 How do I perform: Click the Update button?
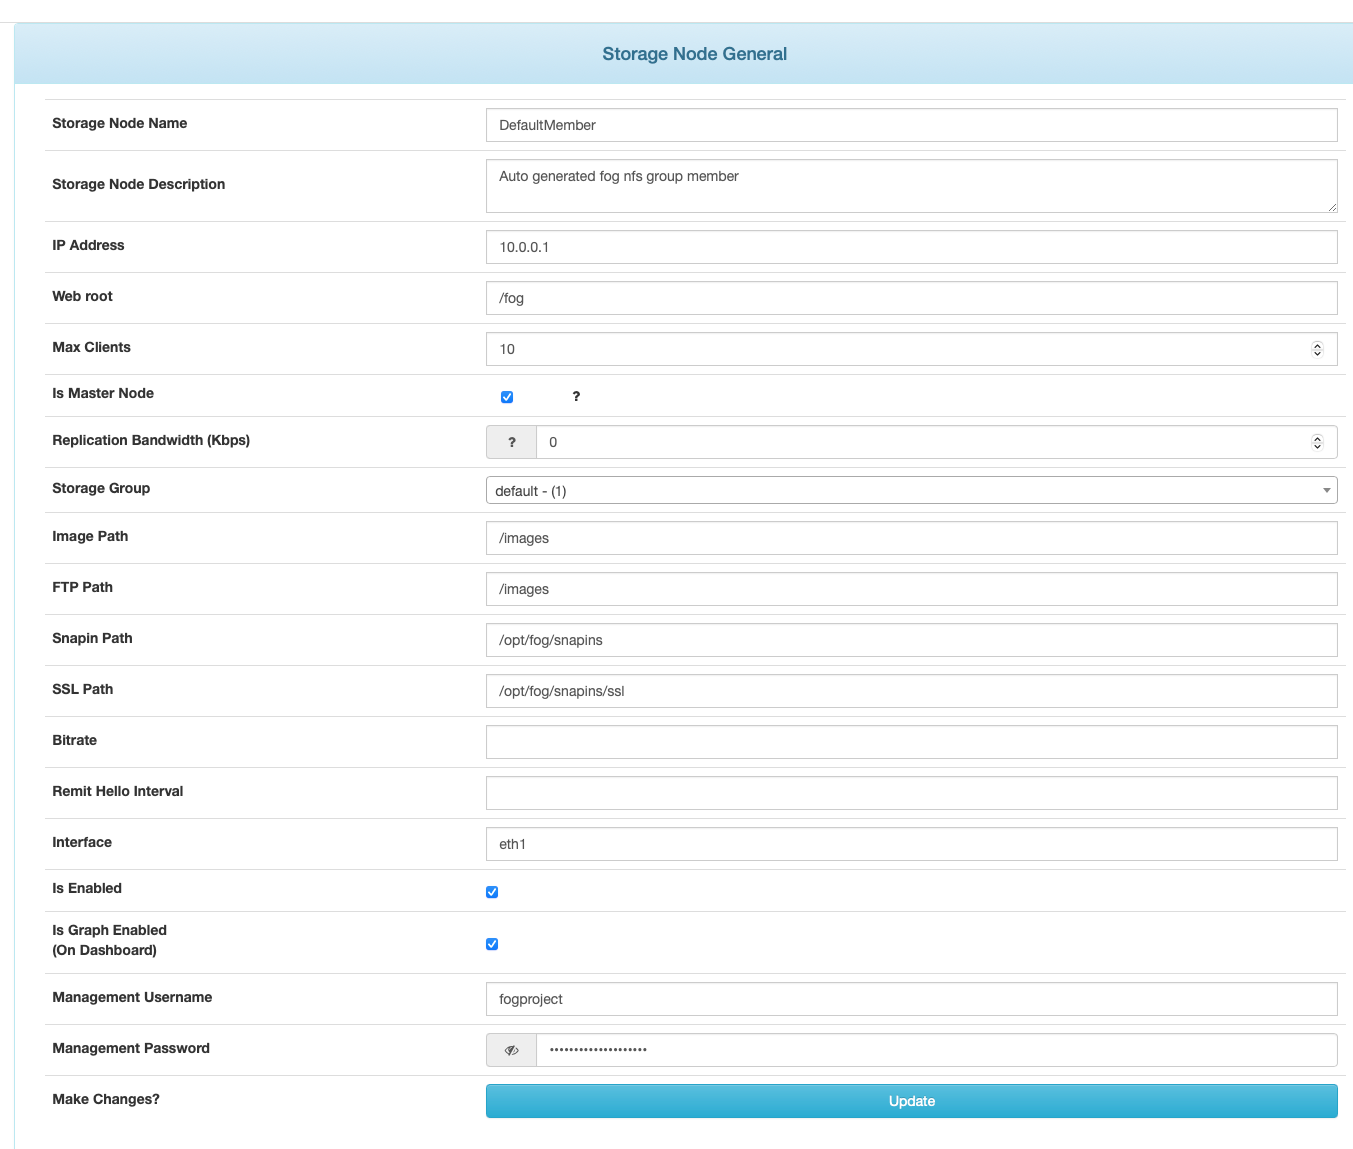912,1101
